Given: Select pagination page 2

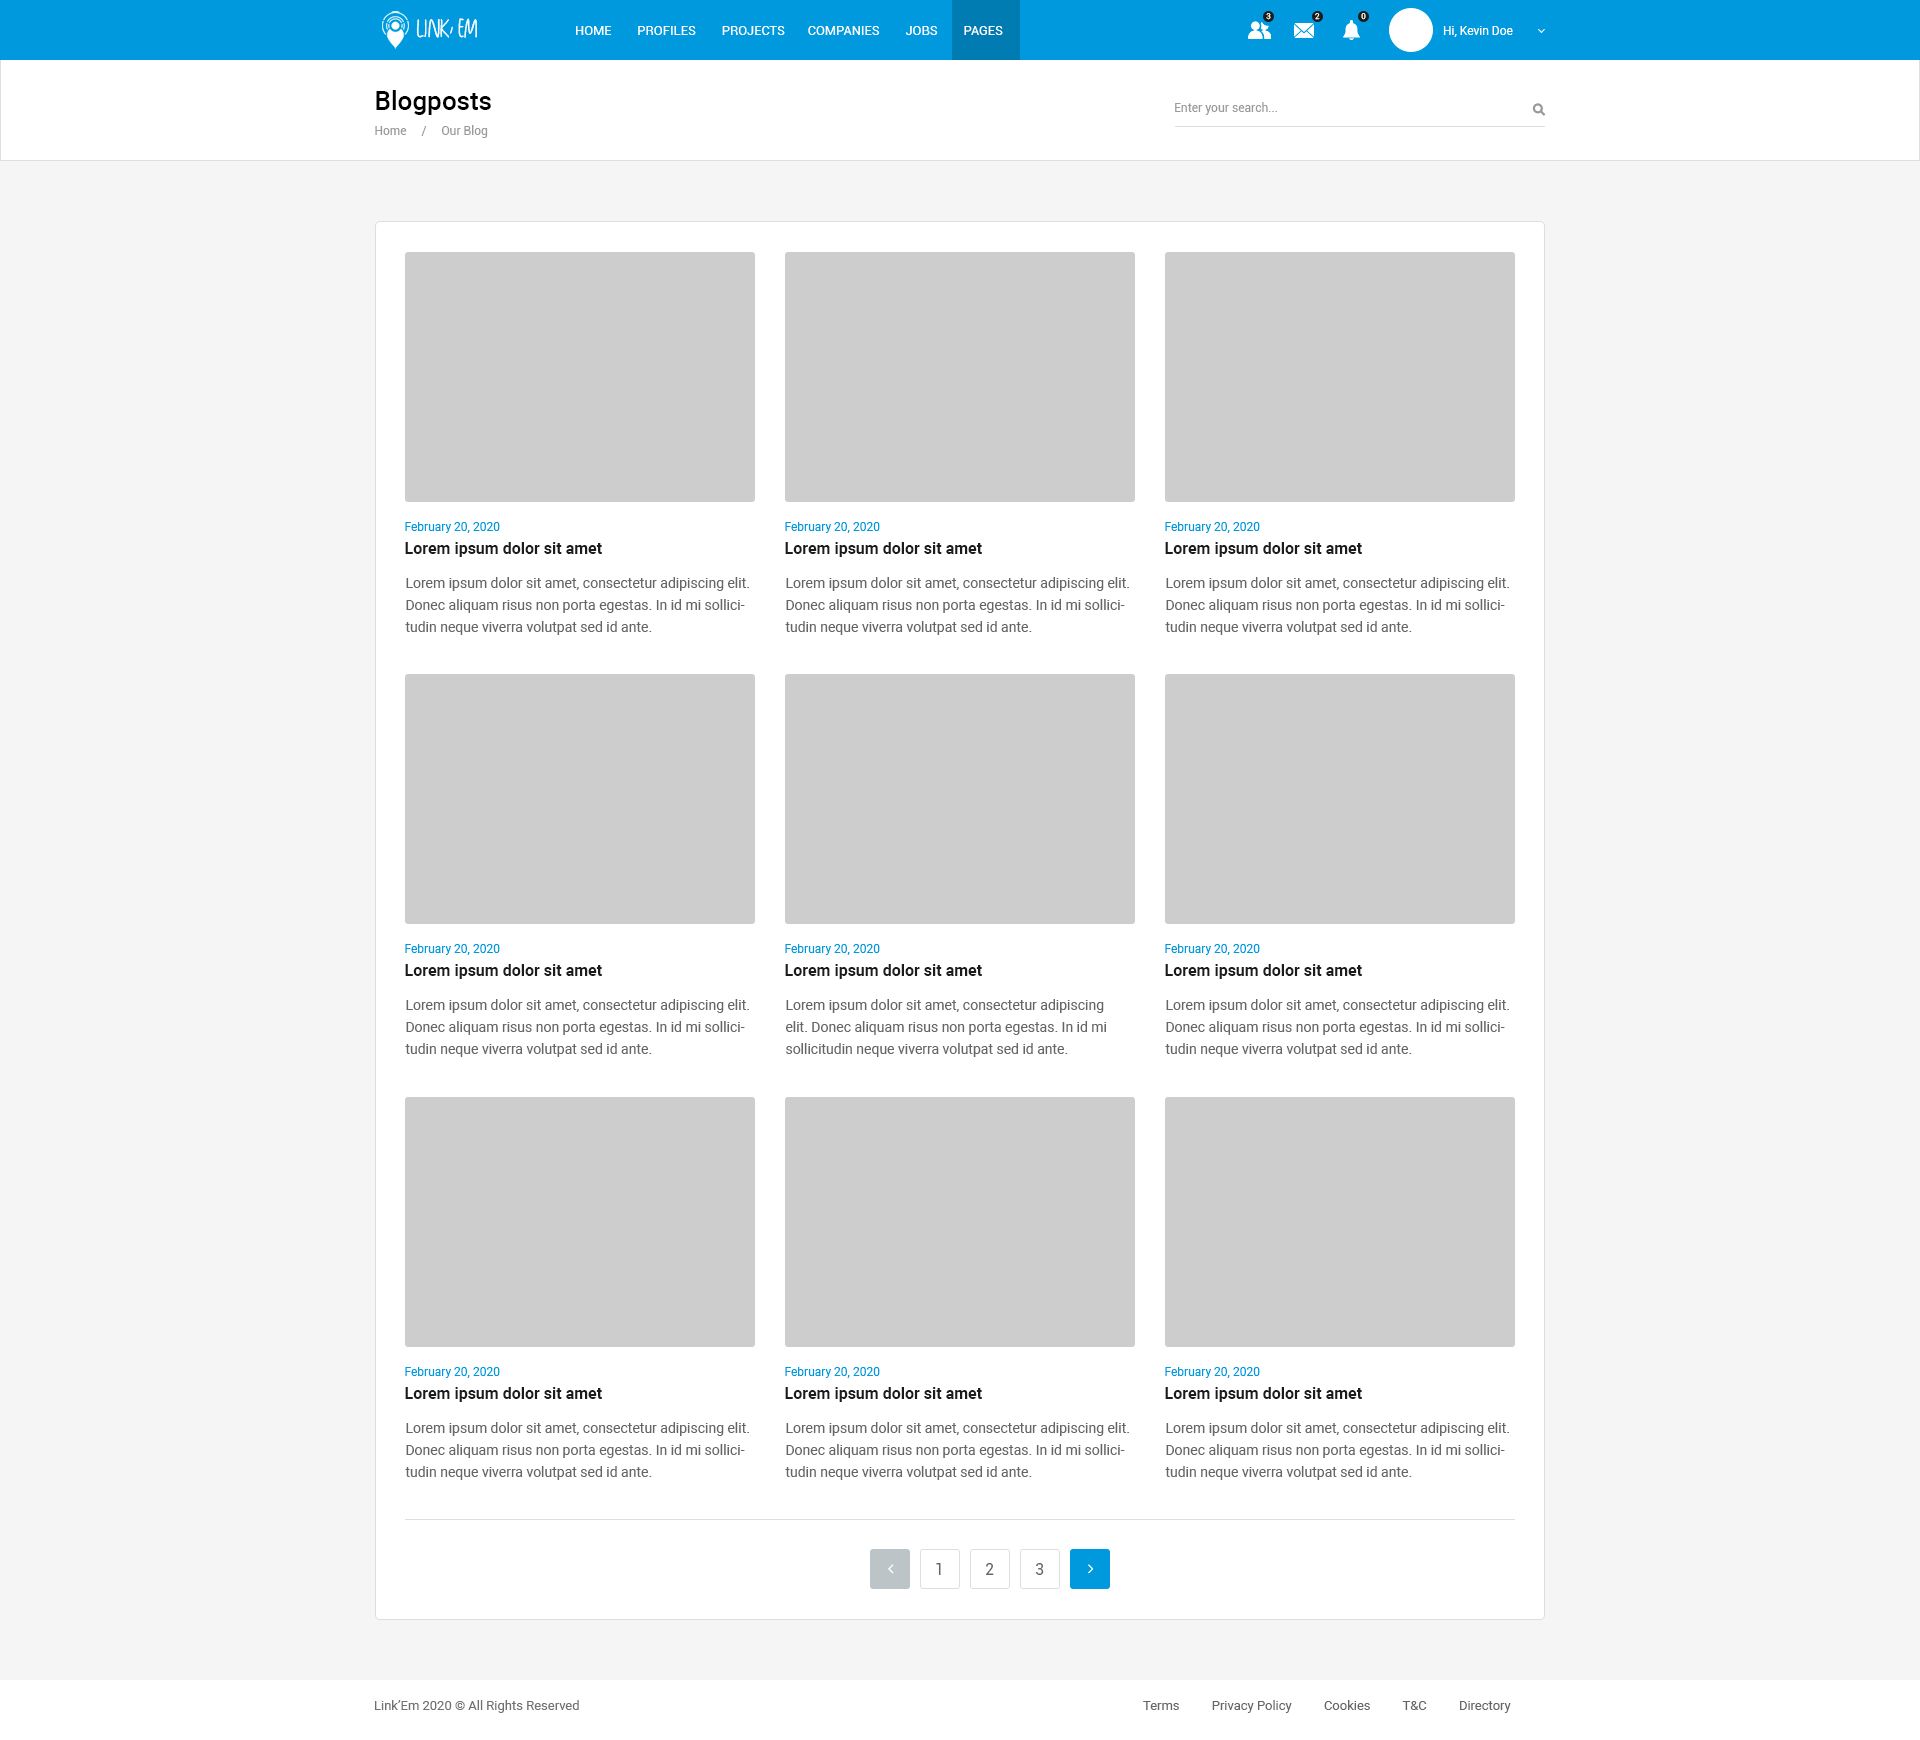Looking at the screenshot, I should click(989, 1568).
